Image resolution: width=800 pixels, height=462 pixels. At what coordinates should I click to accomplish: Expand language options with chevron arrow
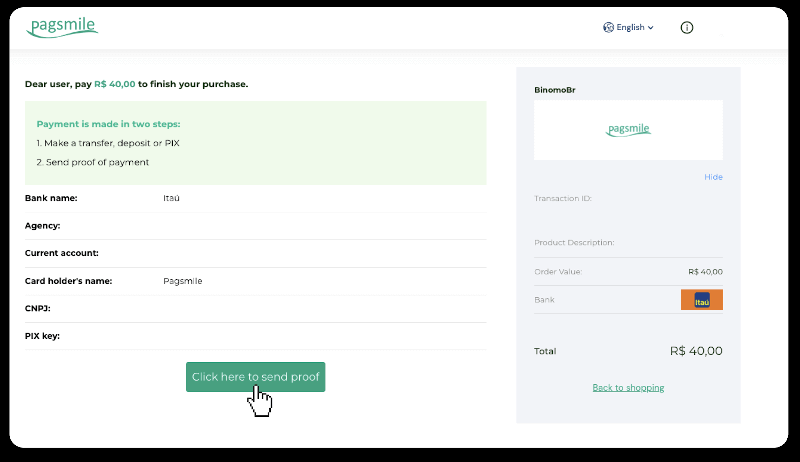[x=651, y=28]
